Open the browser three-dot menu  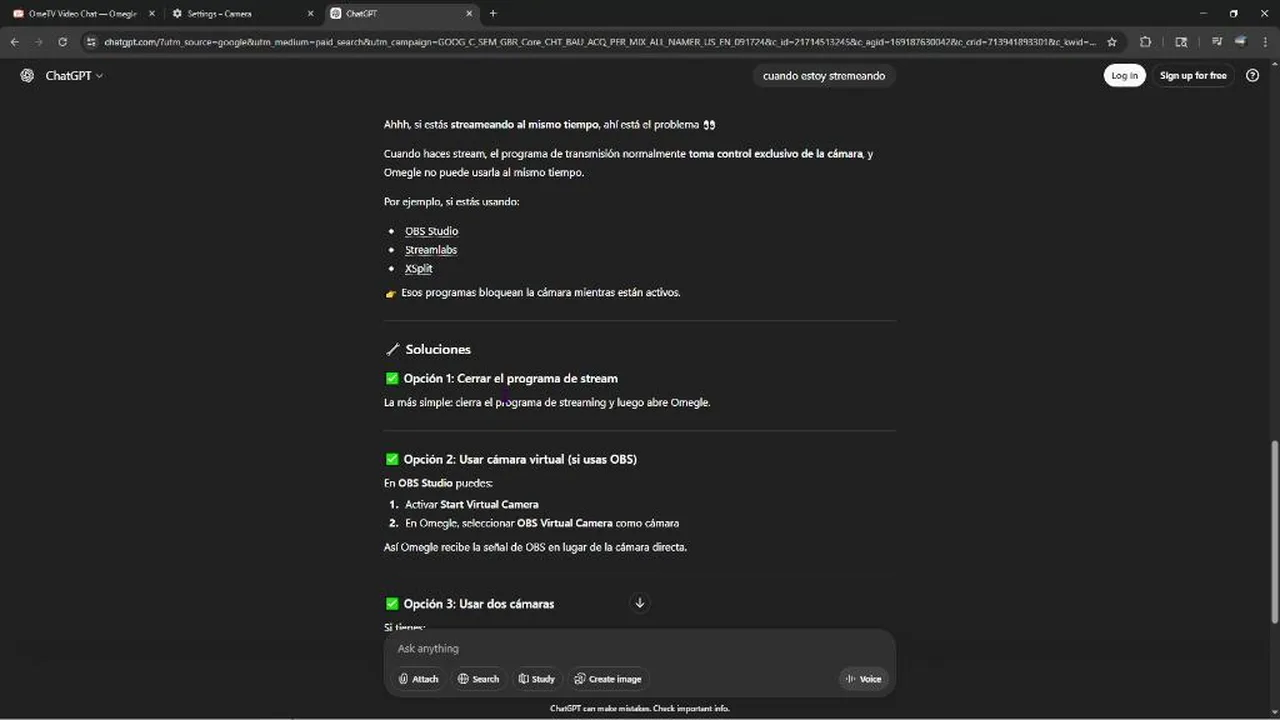[x=1266, y=42]
